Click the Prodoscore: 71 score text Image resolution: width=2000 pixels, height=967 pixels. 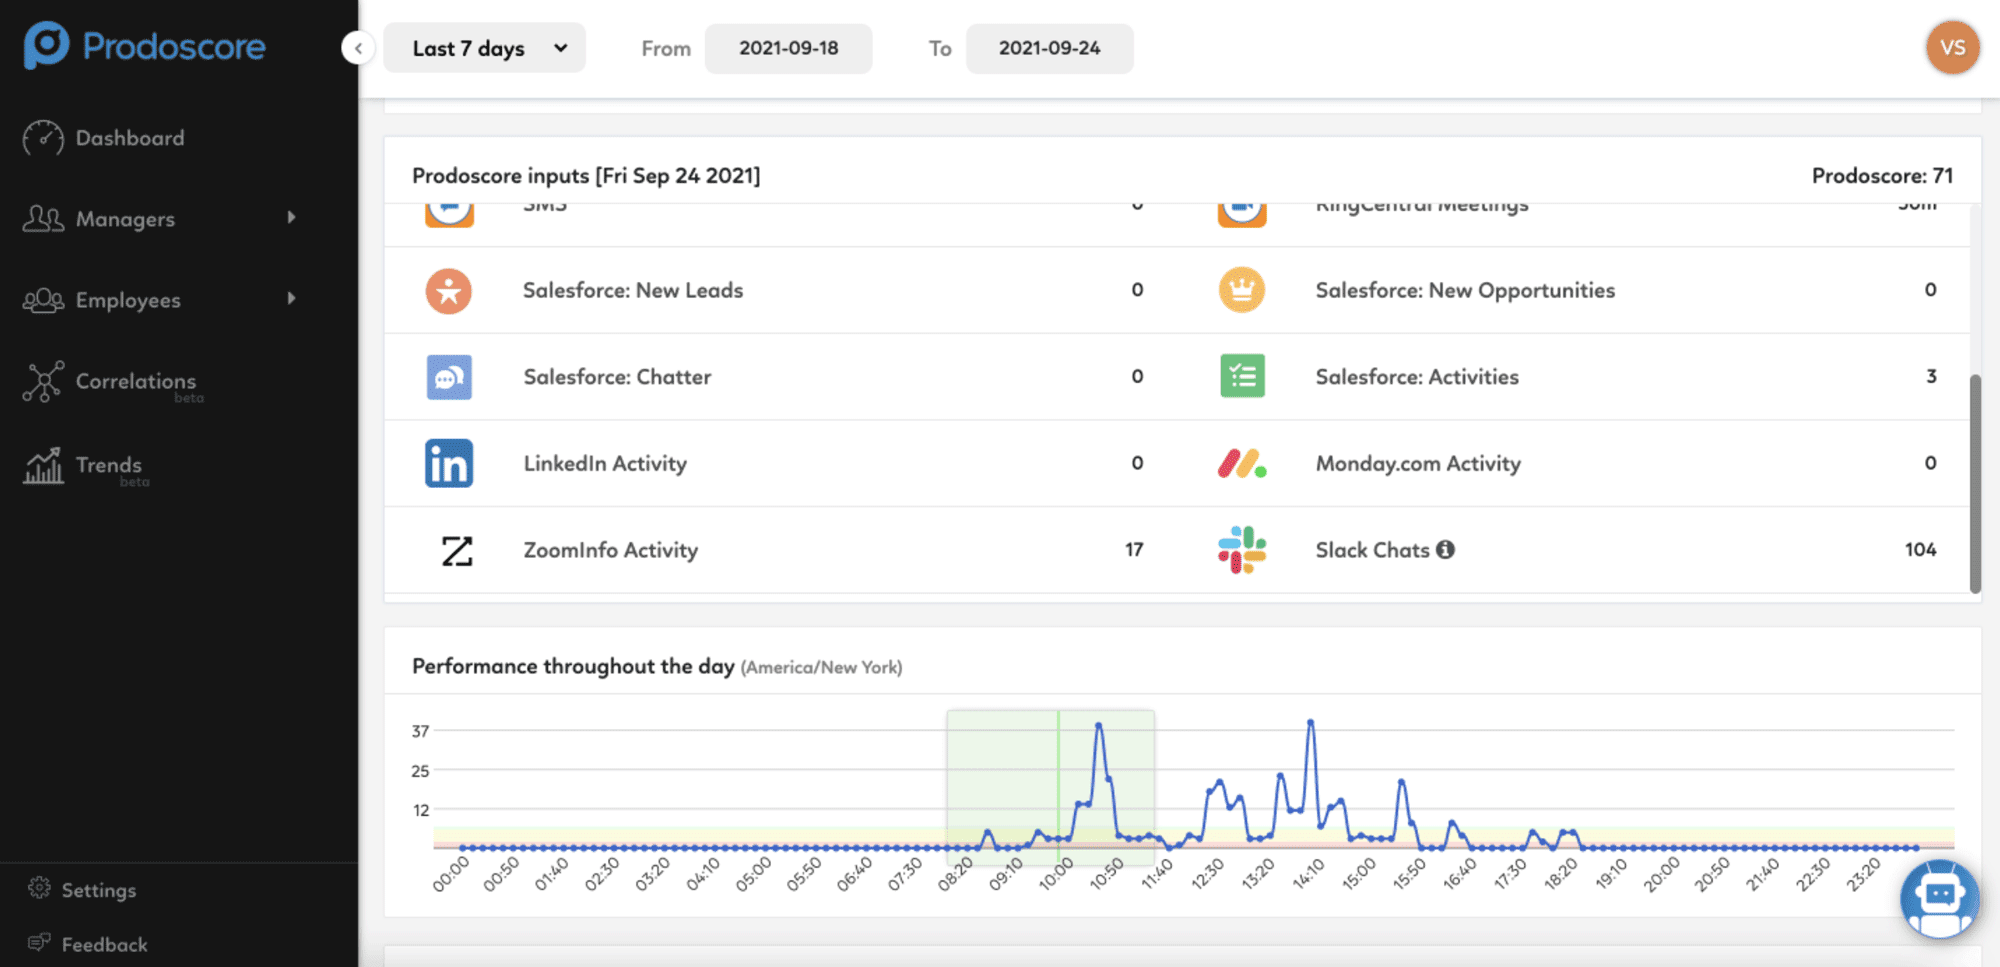pos(1882,175)
